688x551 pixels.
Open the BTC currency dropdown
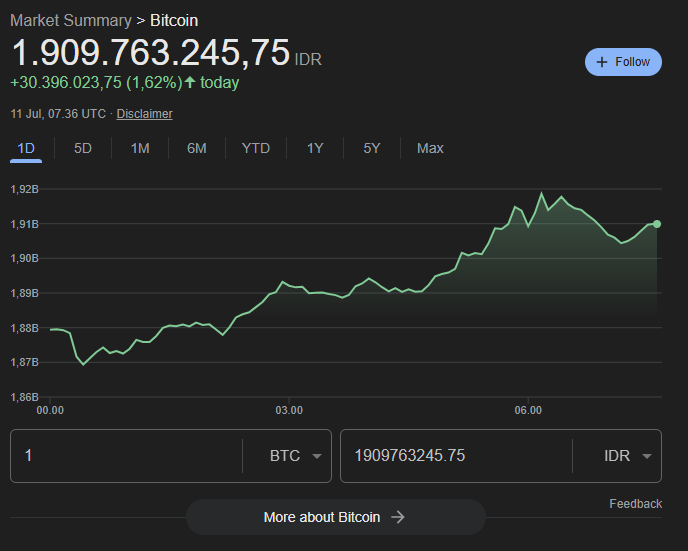pos(298,456)
